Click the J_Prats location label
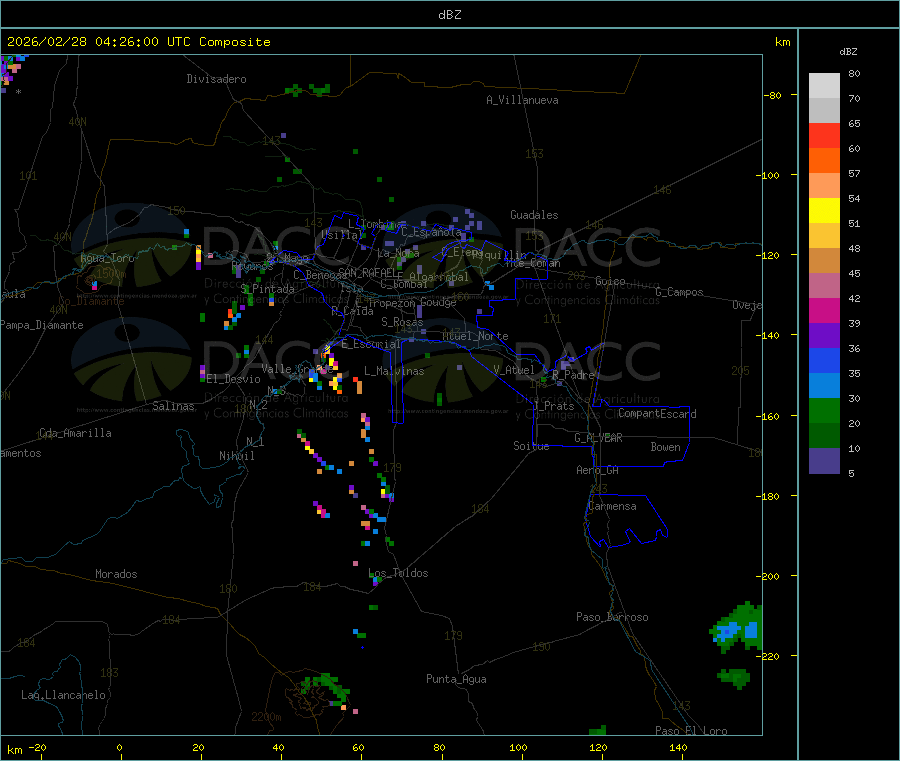 [x=553, y=406]
